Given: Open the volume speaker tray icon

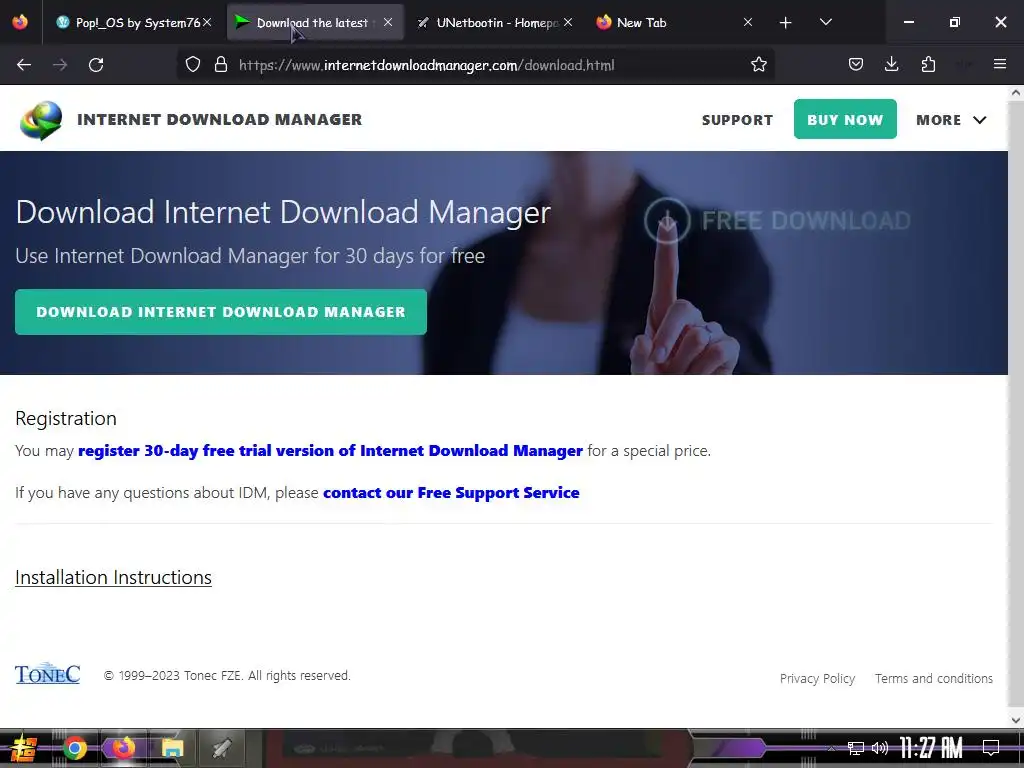Looking at the screenshot, I should (880, 748).
